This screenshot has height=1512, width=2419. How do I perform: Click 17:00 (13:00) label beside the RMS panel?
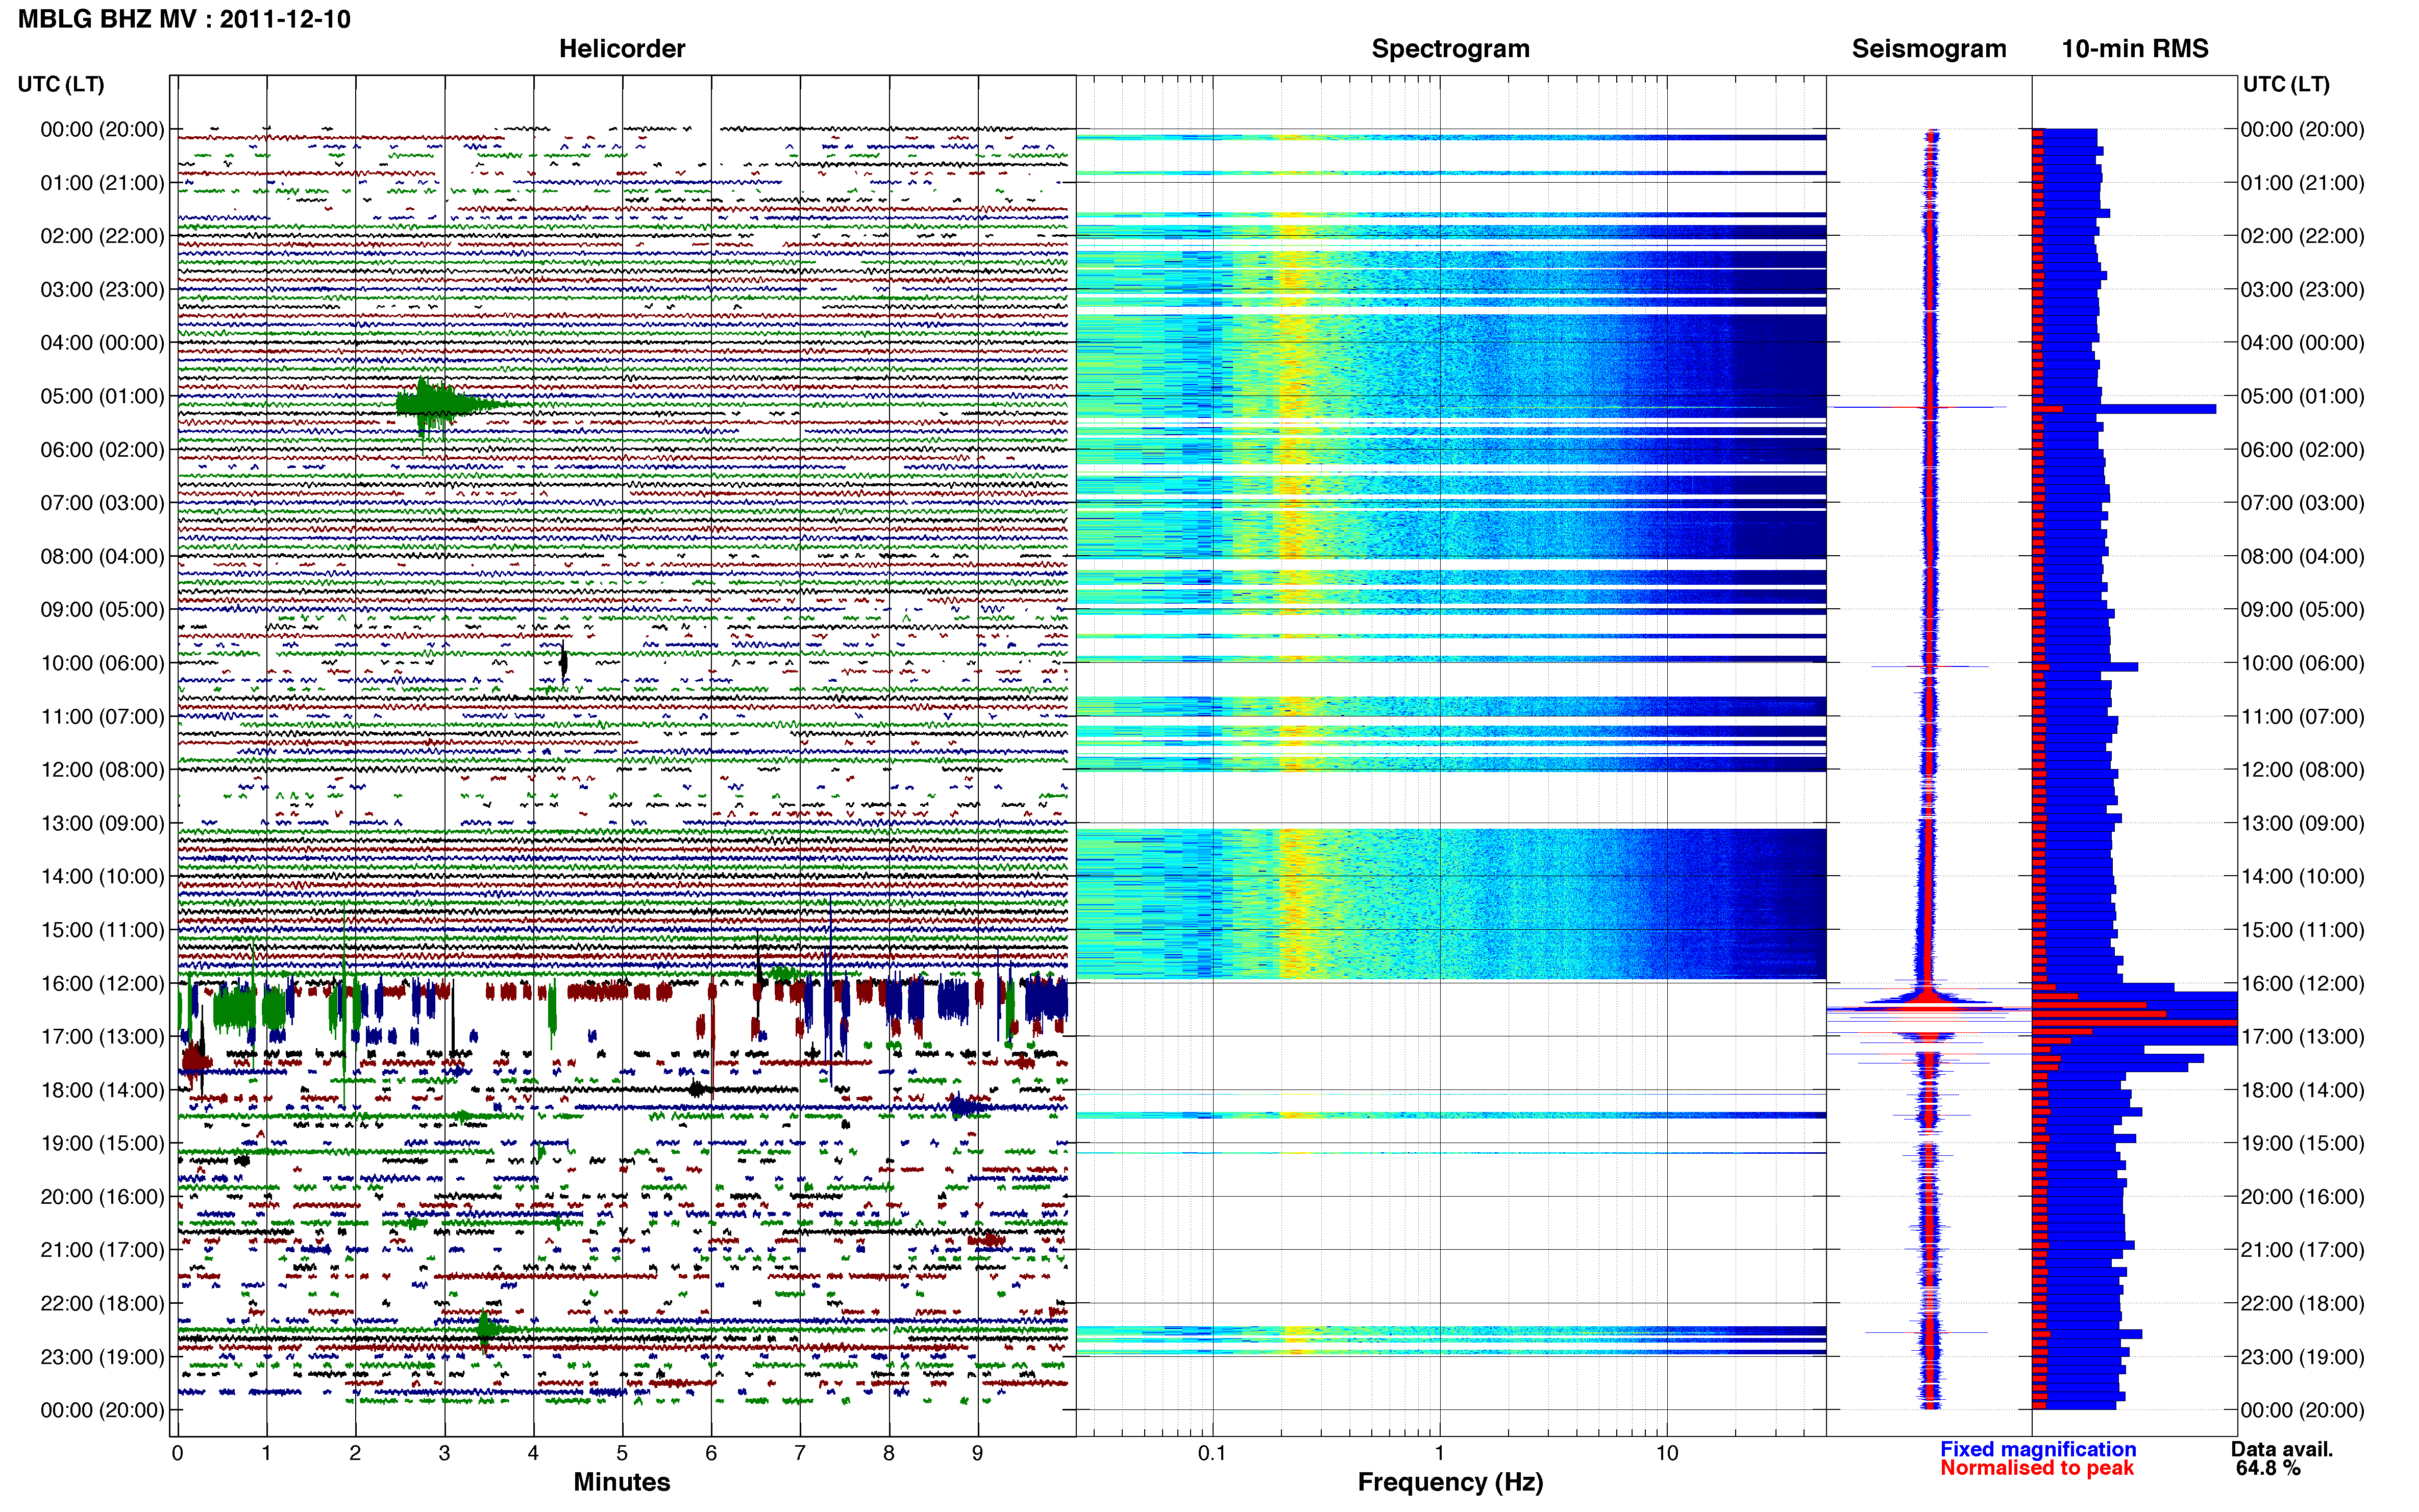2303,1036
